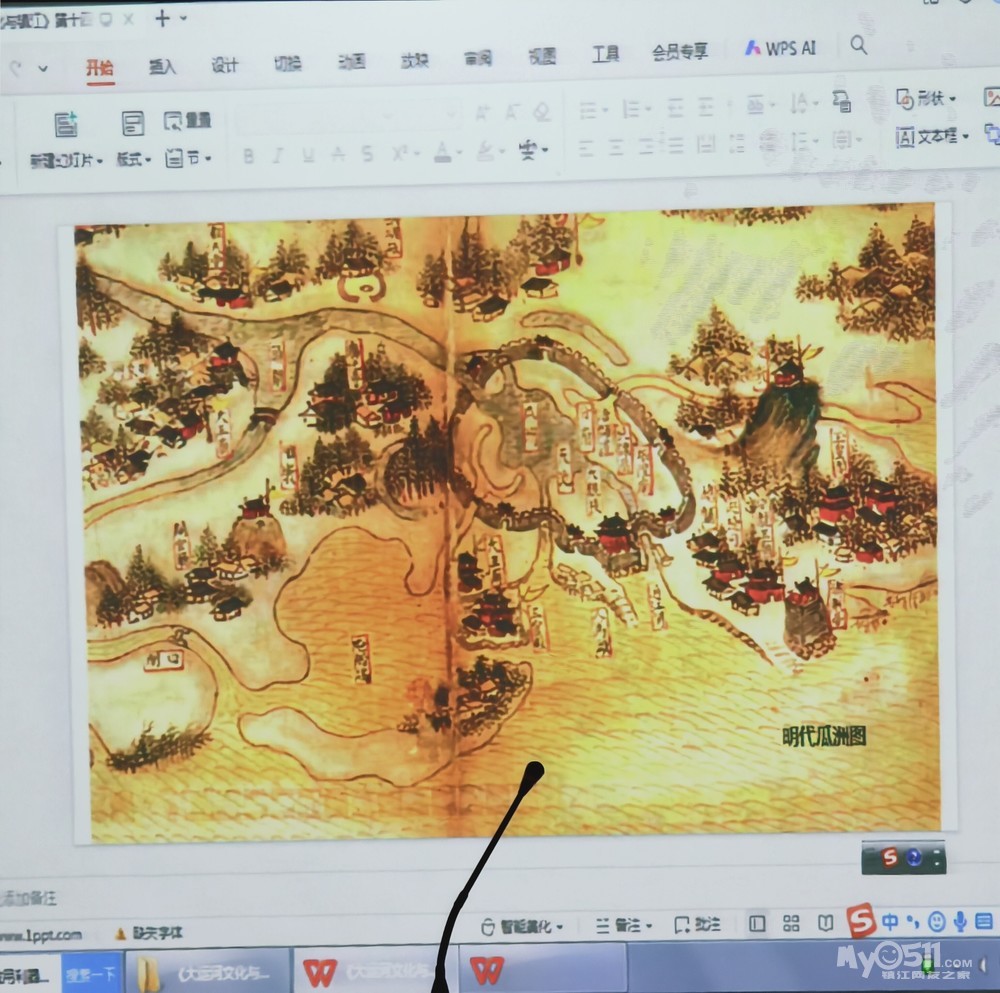This screenshot has width=1000, height=993.
Task: Click the Reset (重置) slide button
Action: click(x=187, y=121)
